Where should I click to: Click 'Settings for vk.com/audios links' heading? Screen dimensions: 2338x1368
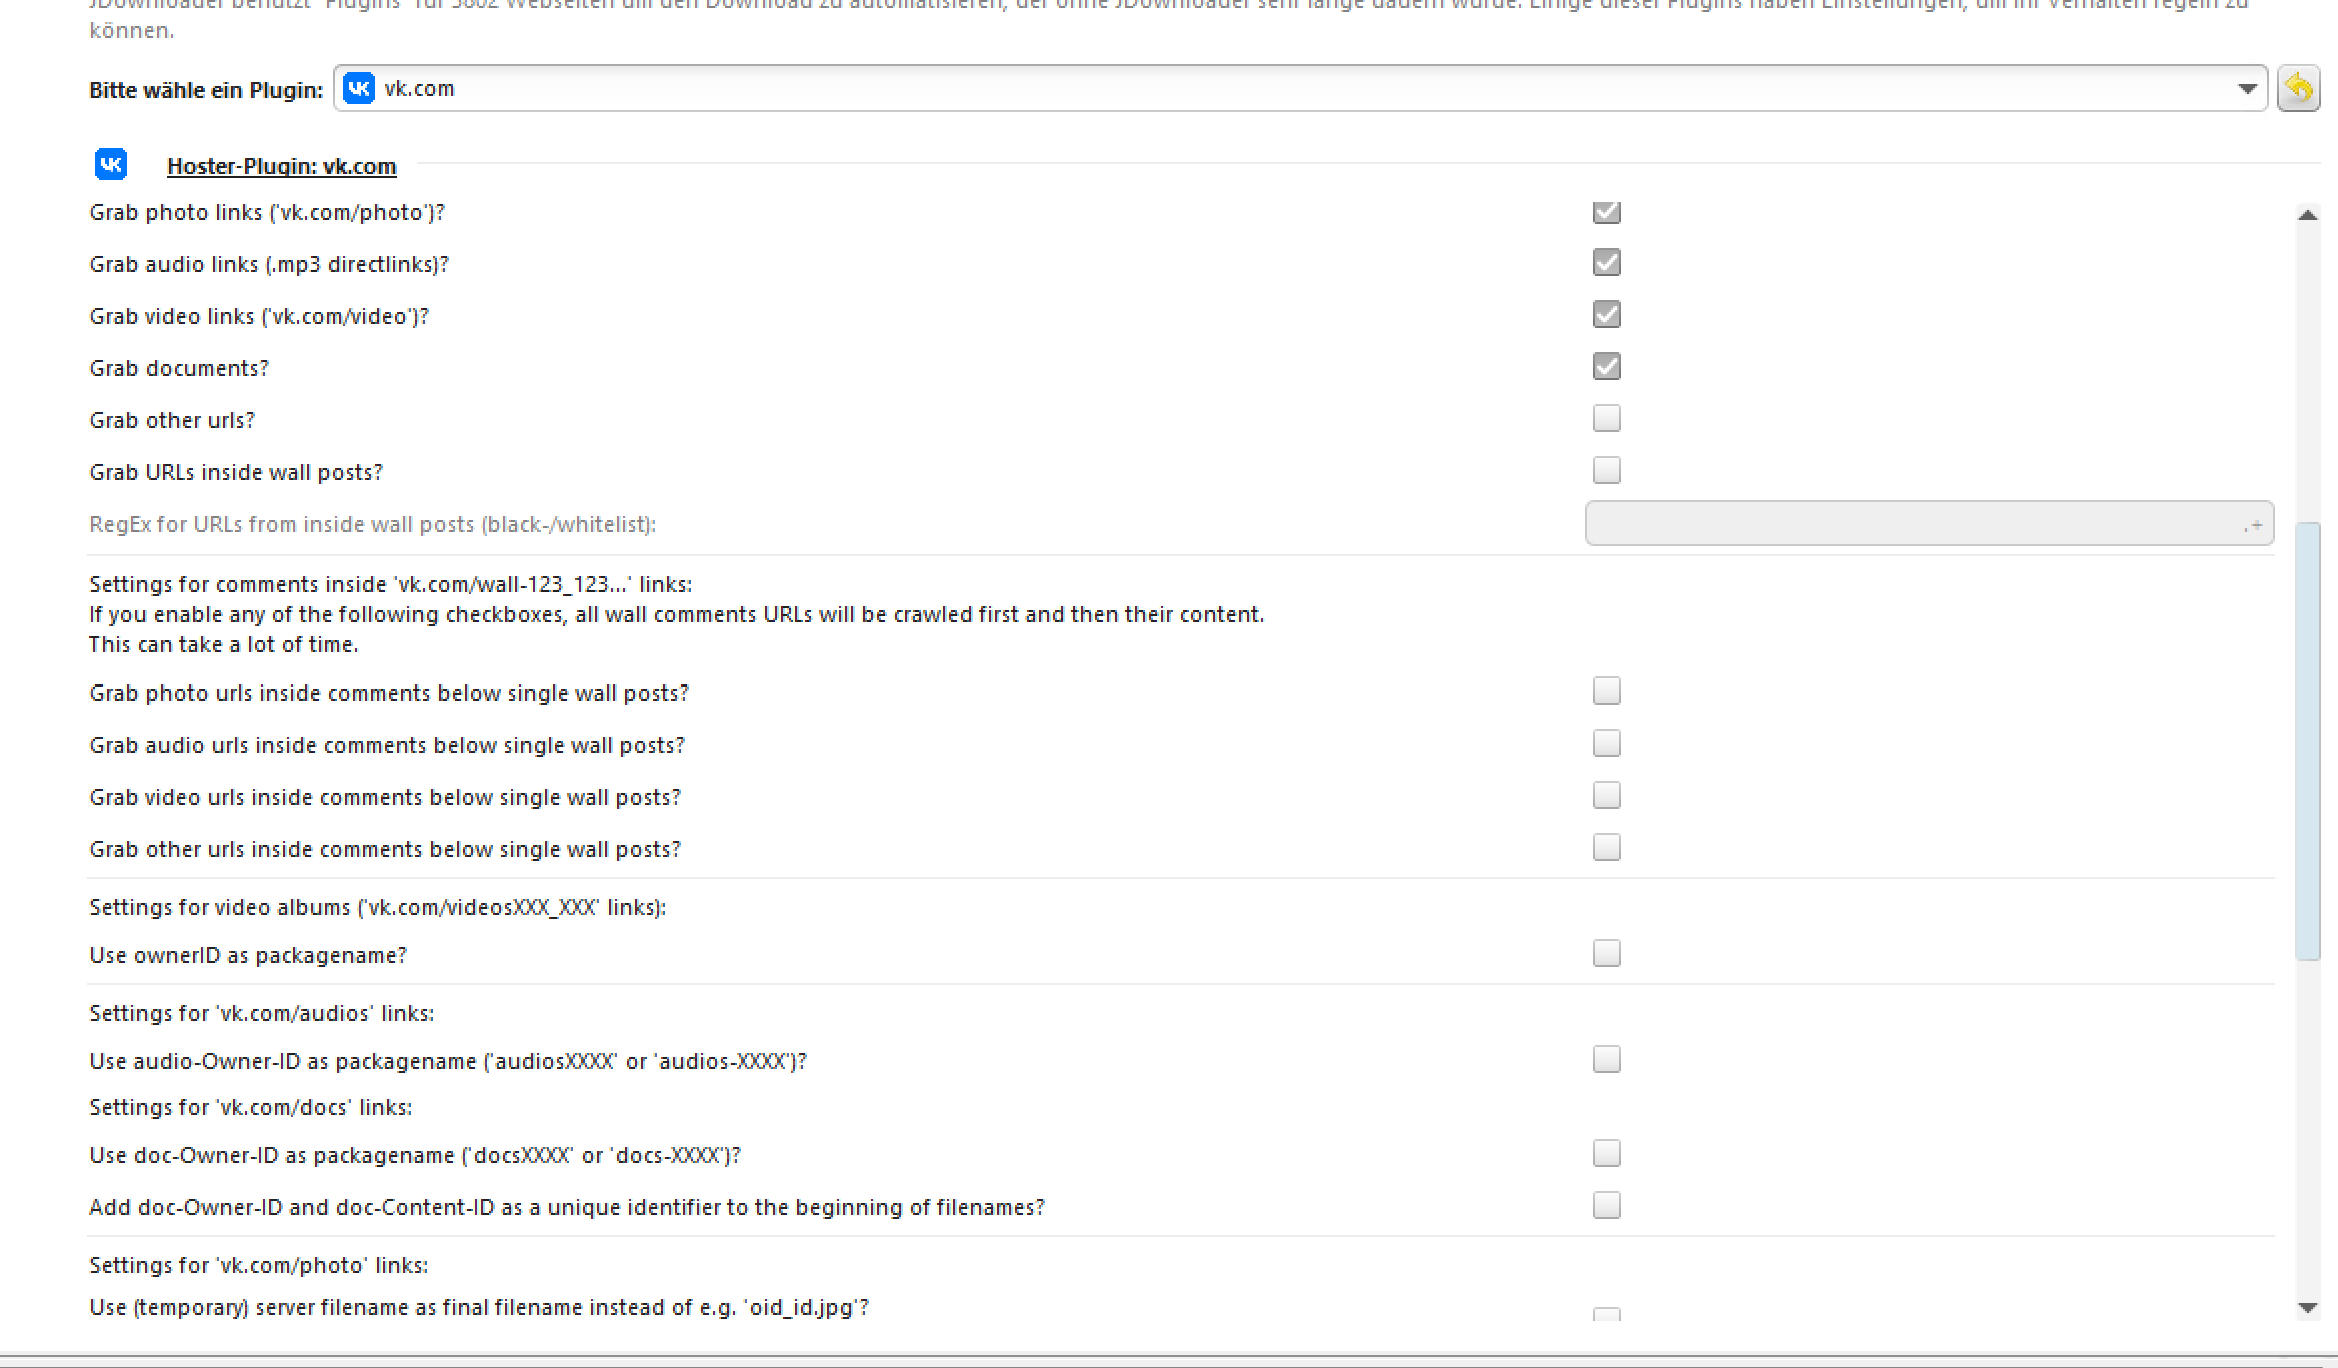pyautogui.click(x=262, y=1014)
